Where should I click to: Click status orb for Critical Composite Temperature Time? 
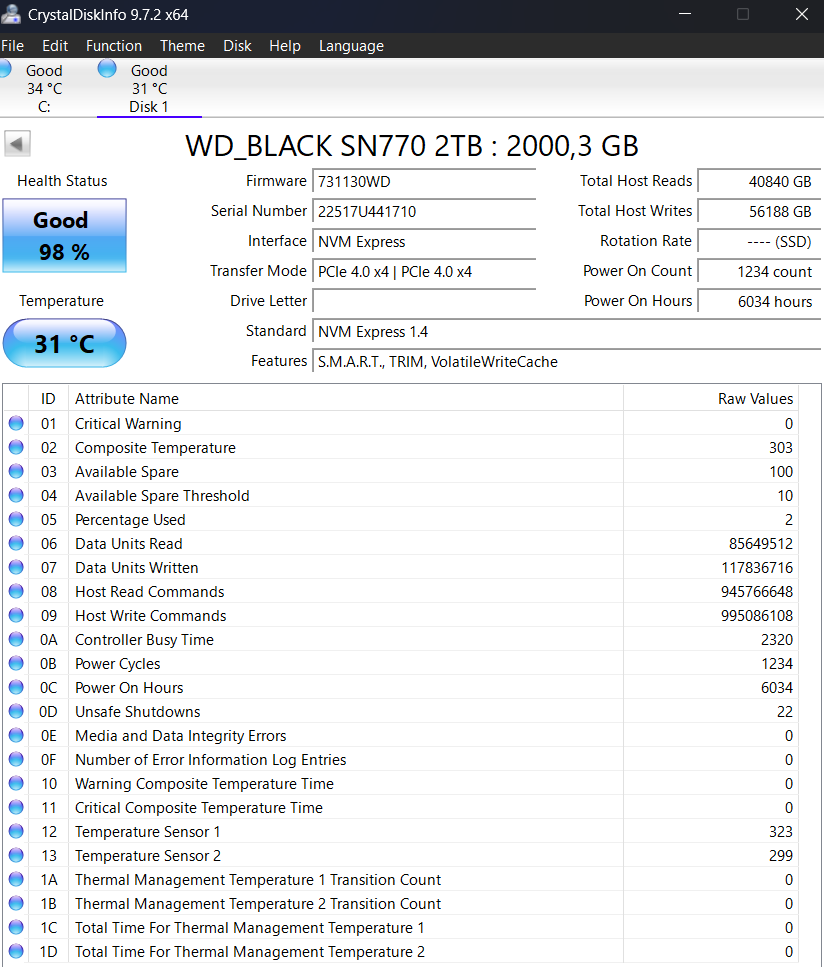tap(16, 807)
